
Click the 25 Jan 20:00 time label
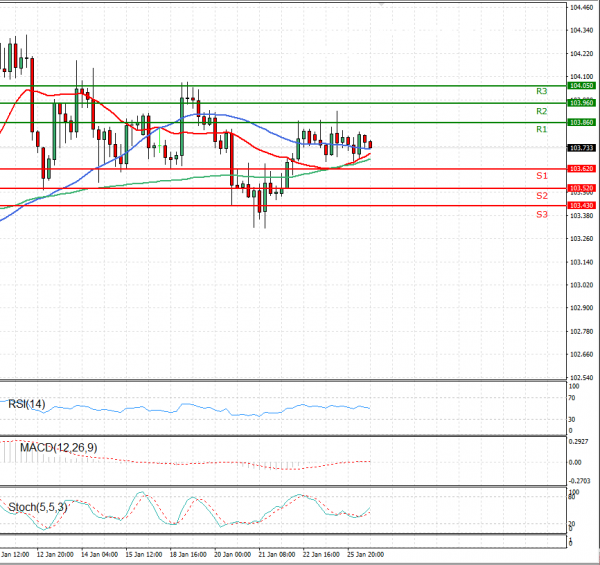click(x=364, y=553)
